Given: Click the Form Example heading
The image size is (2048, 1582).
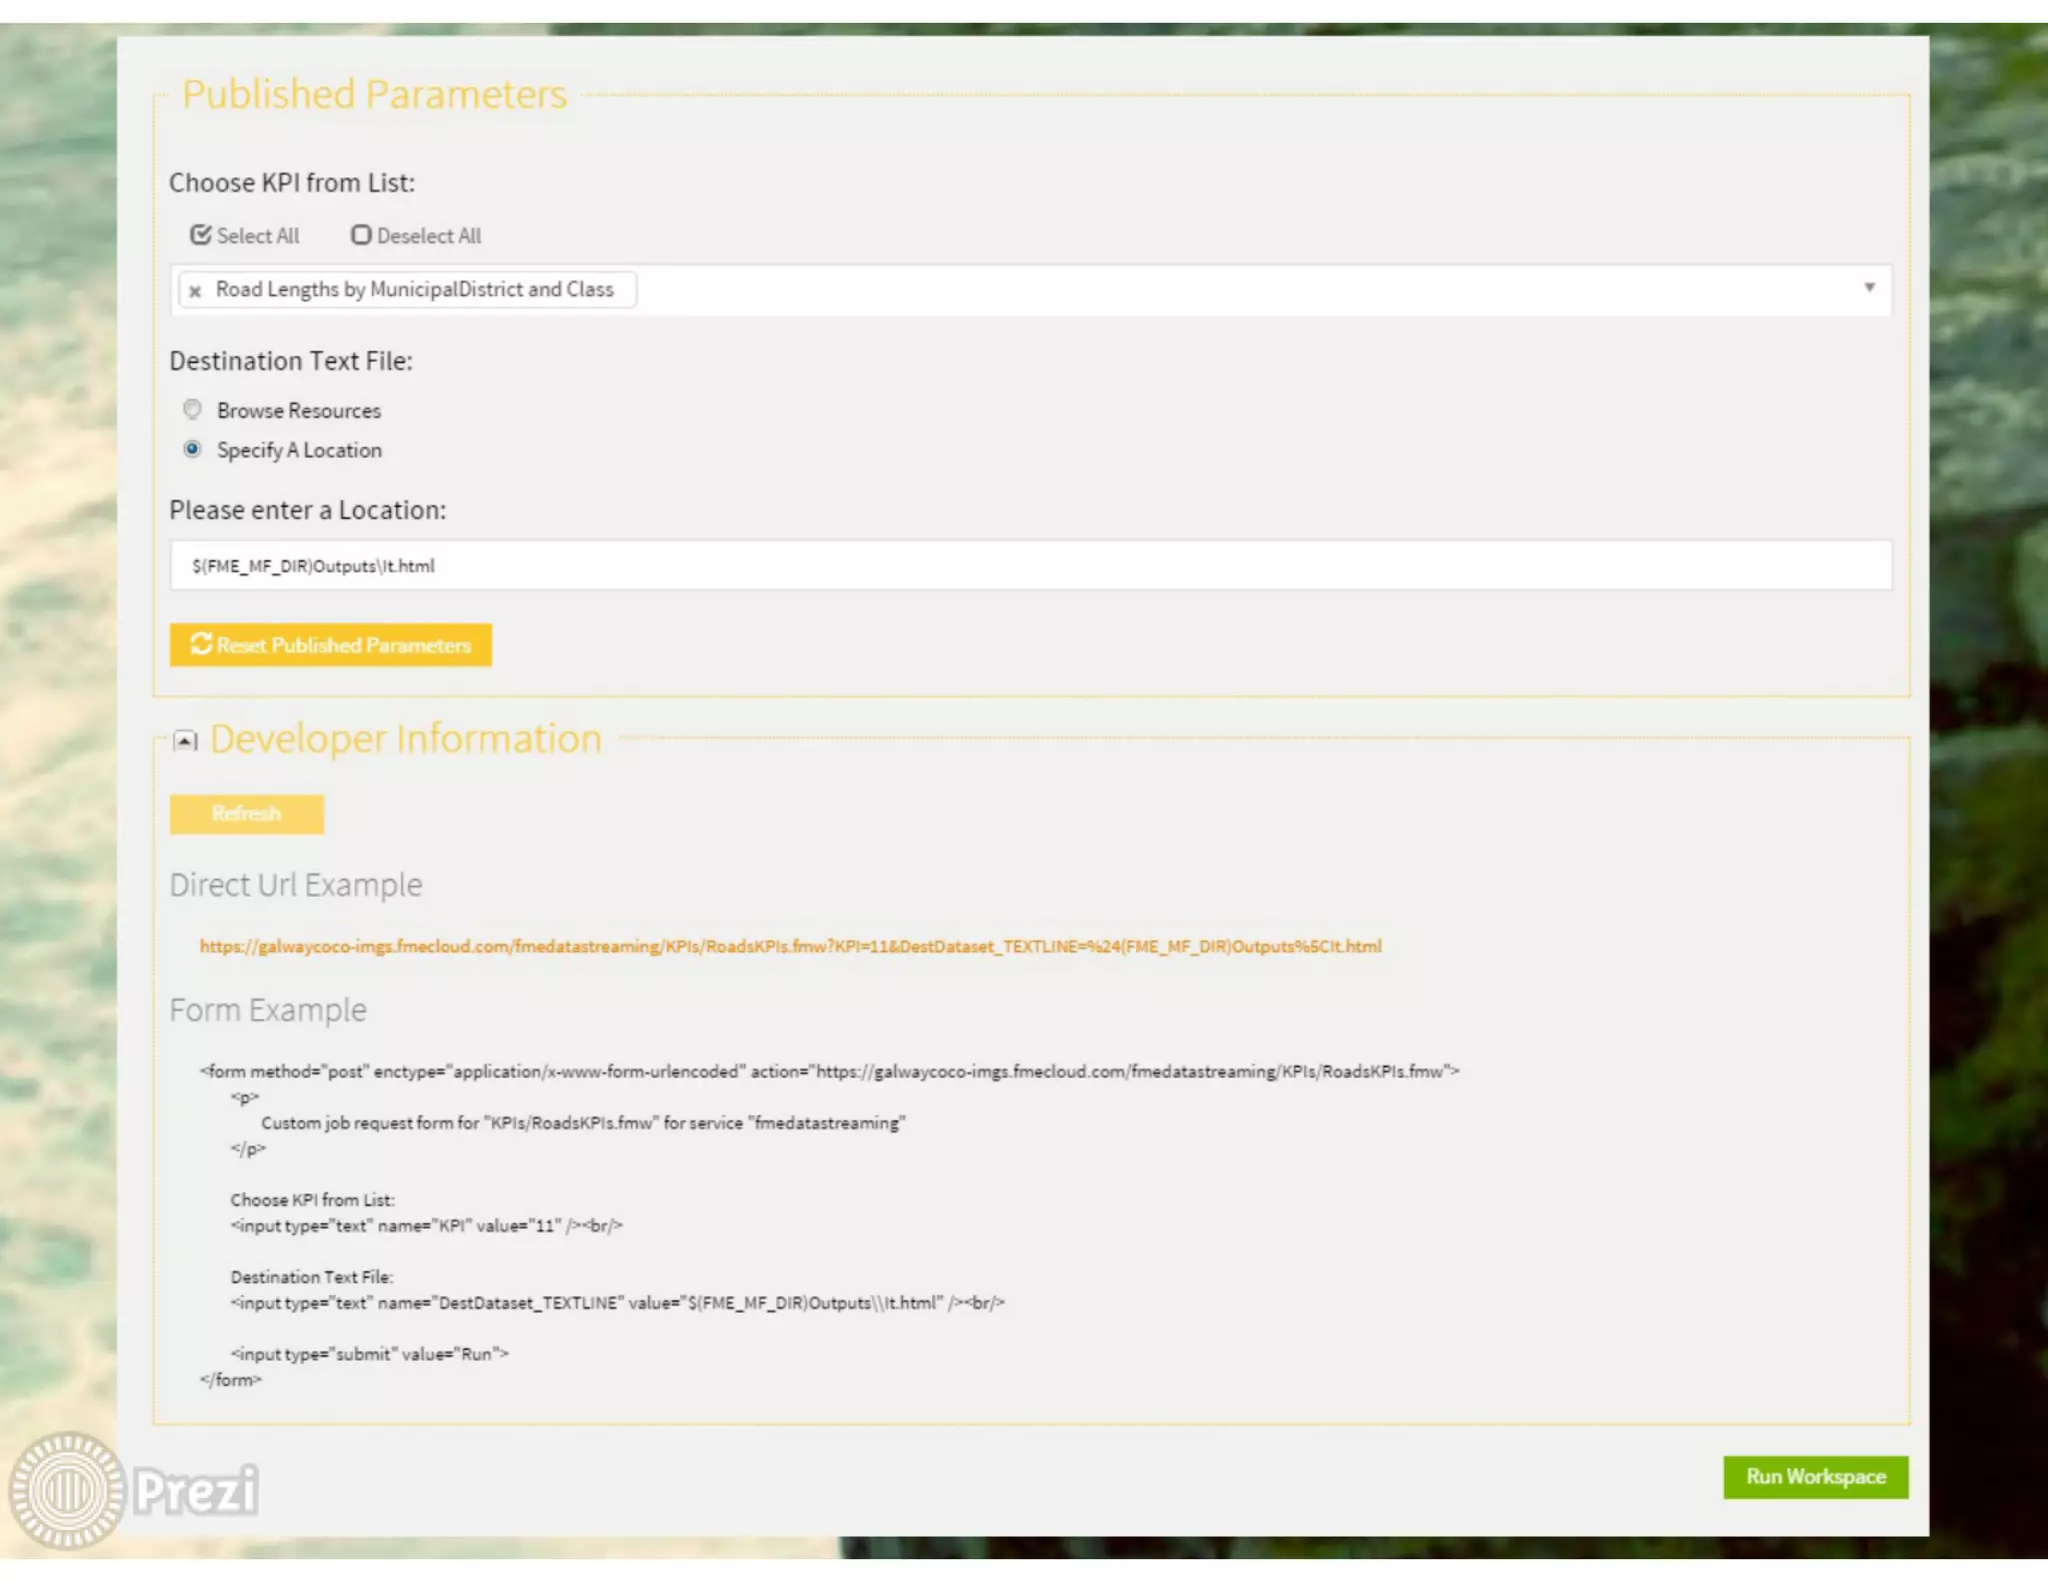Looking at the screenshot, I should (268, 1010).
